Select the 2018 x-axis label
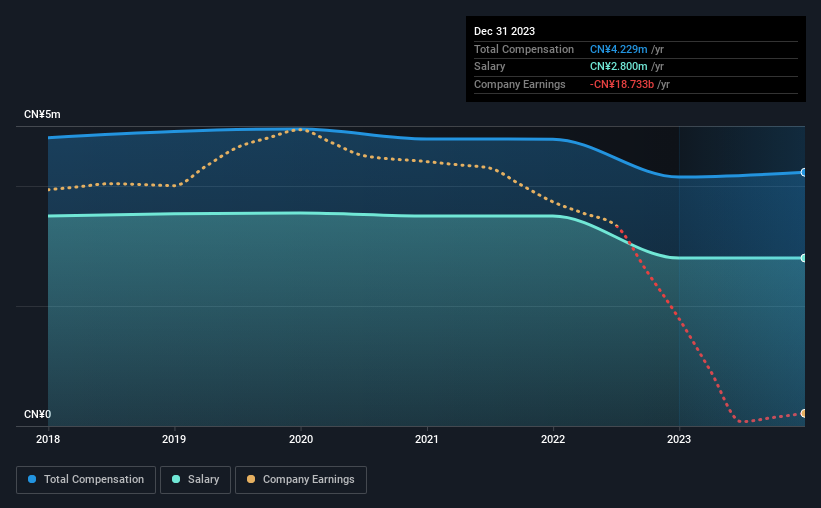This screenshot has height=508, width=821. coord(48,439)
